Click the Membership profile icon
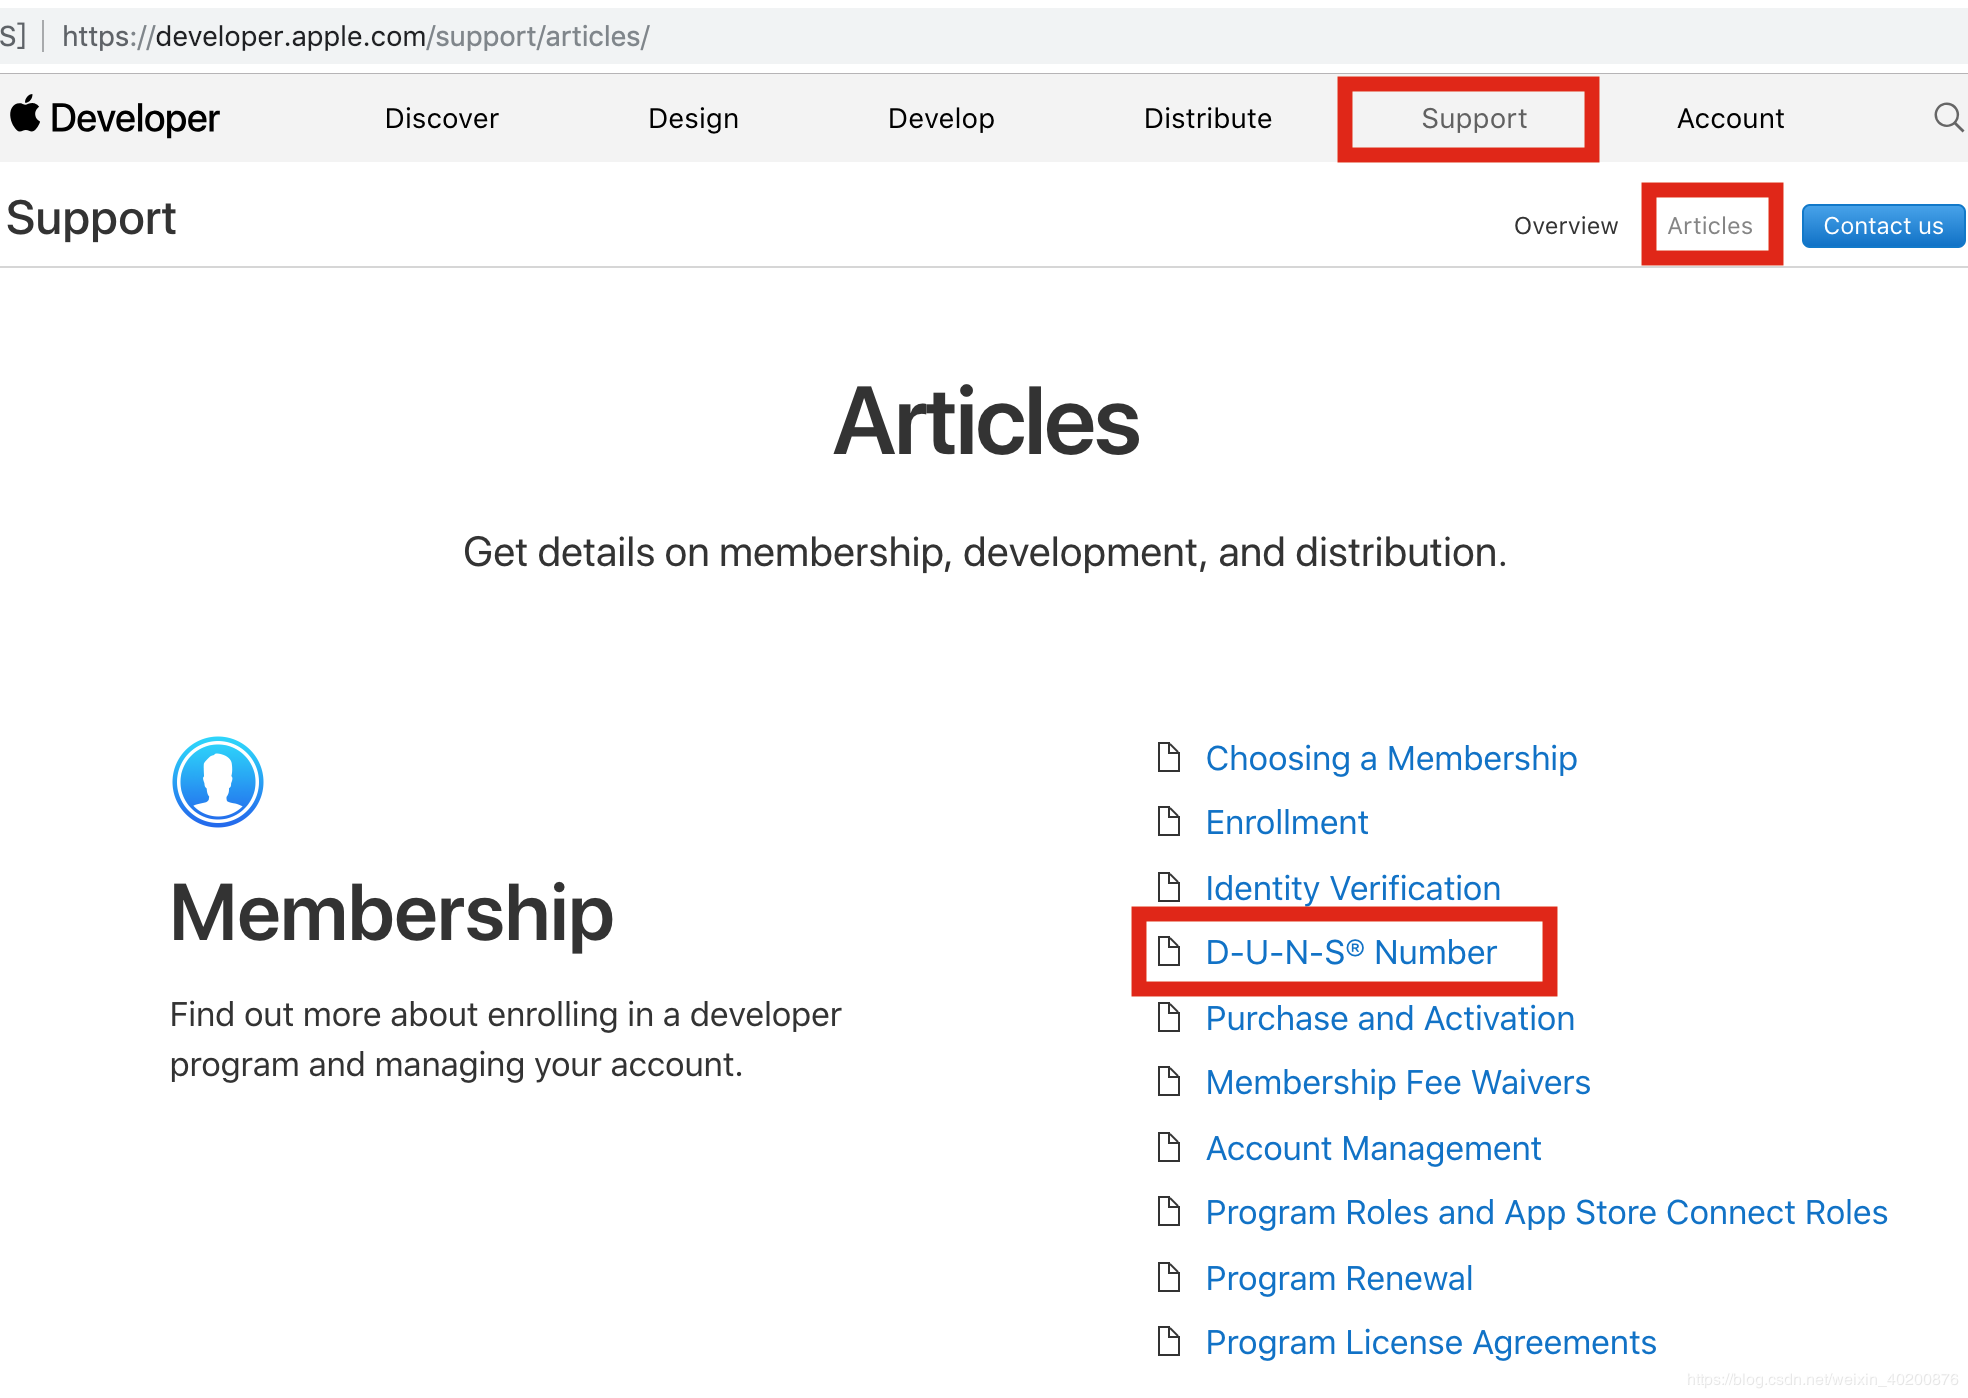The height and width of the screenshot is (1398, 1968). 218,782
